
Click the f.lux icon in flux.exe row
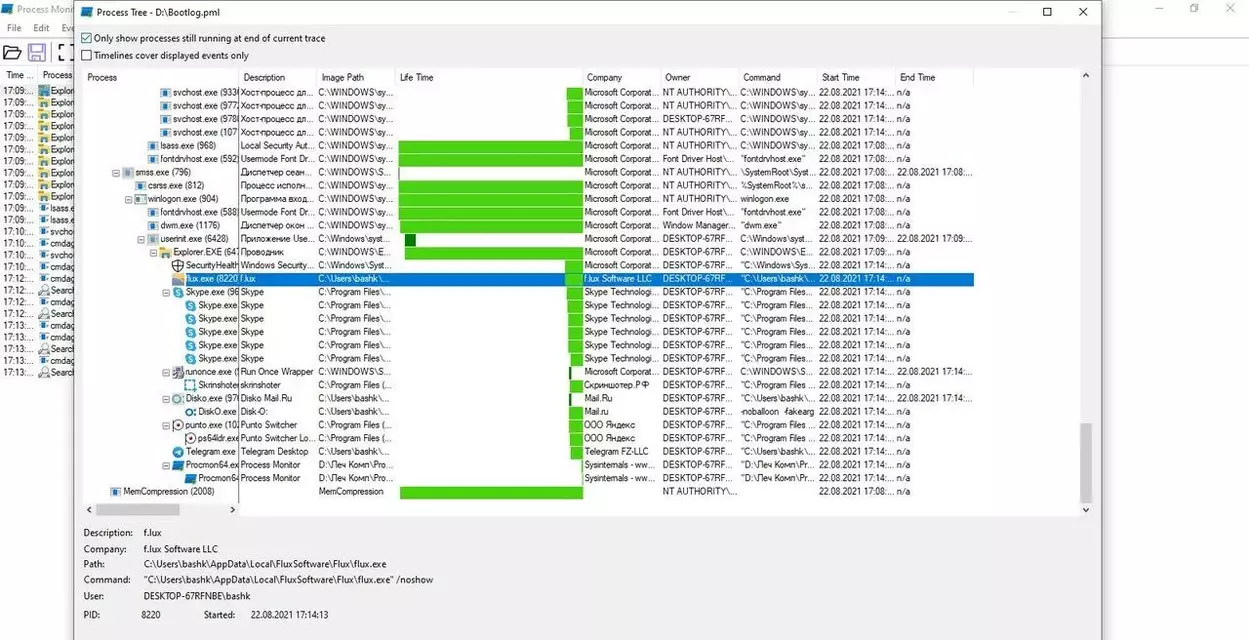[x=178, y=279]
